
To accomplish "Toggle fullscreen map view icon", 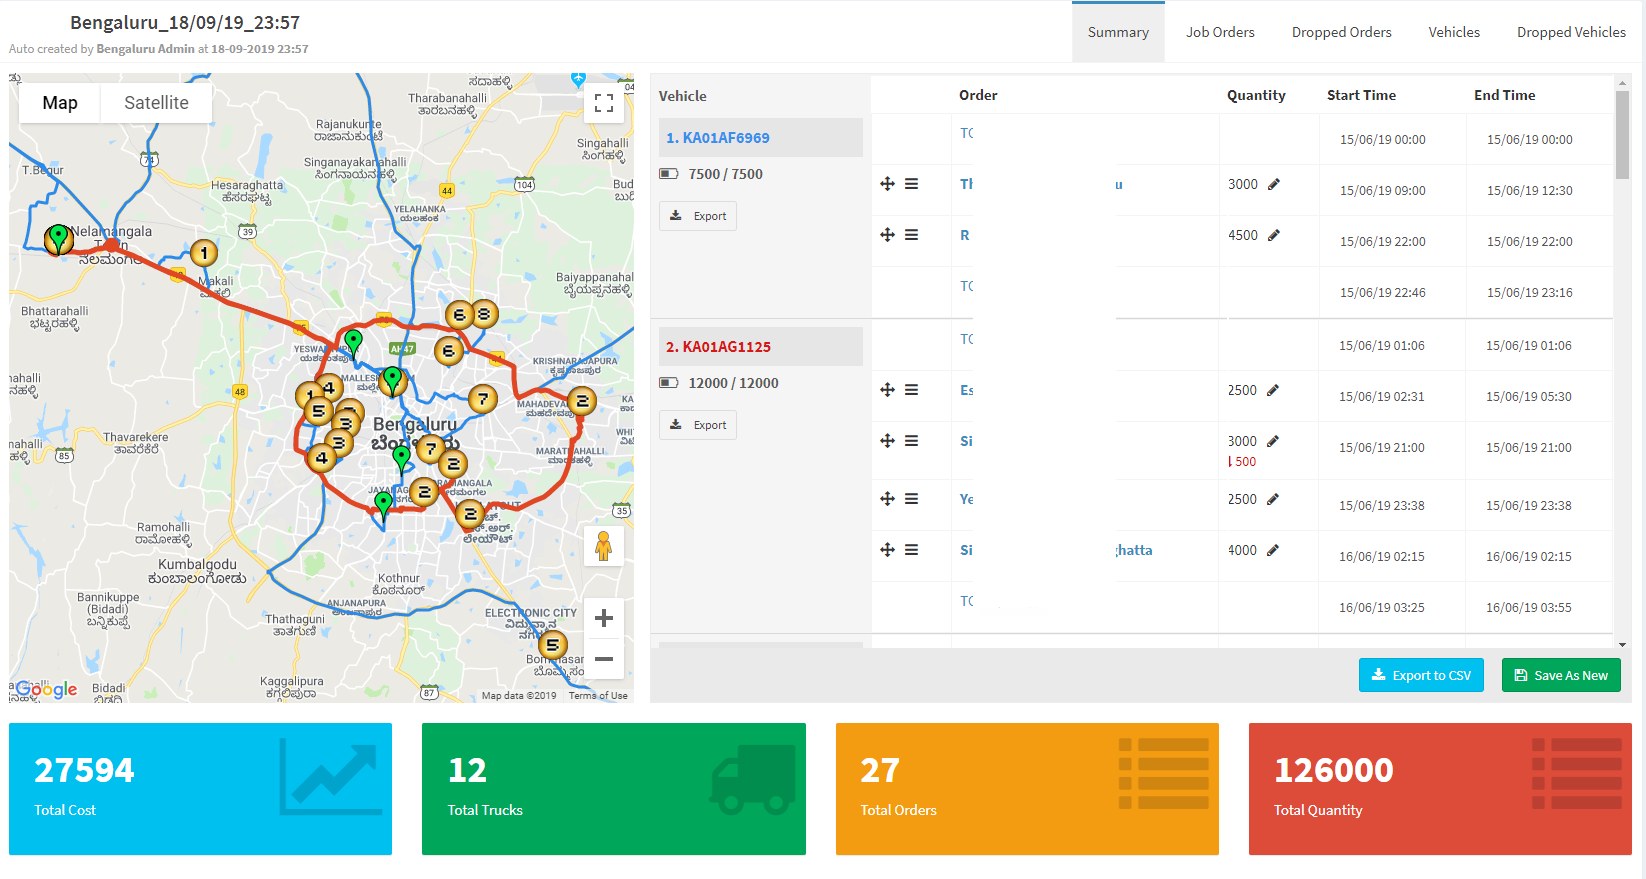I will point(604,102).
